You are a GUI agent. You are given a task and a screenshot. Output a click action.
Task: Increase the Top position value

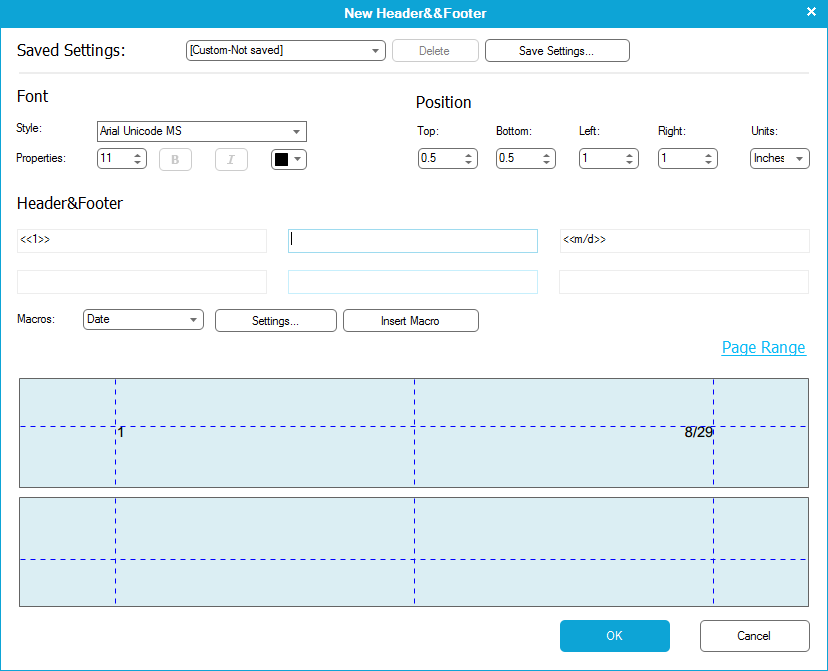pyautogui.click(x=468, y=154)
